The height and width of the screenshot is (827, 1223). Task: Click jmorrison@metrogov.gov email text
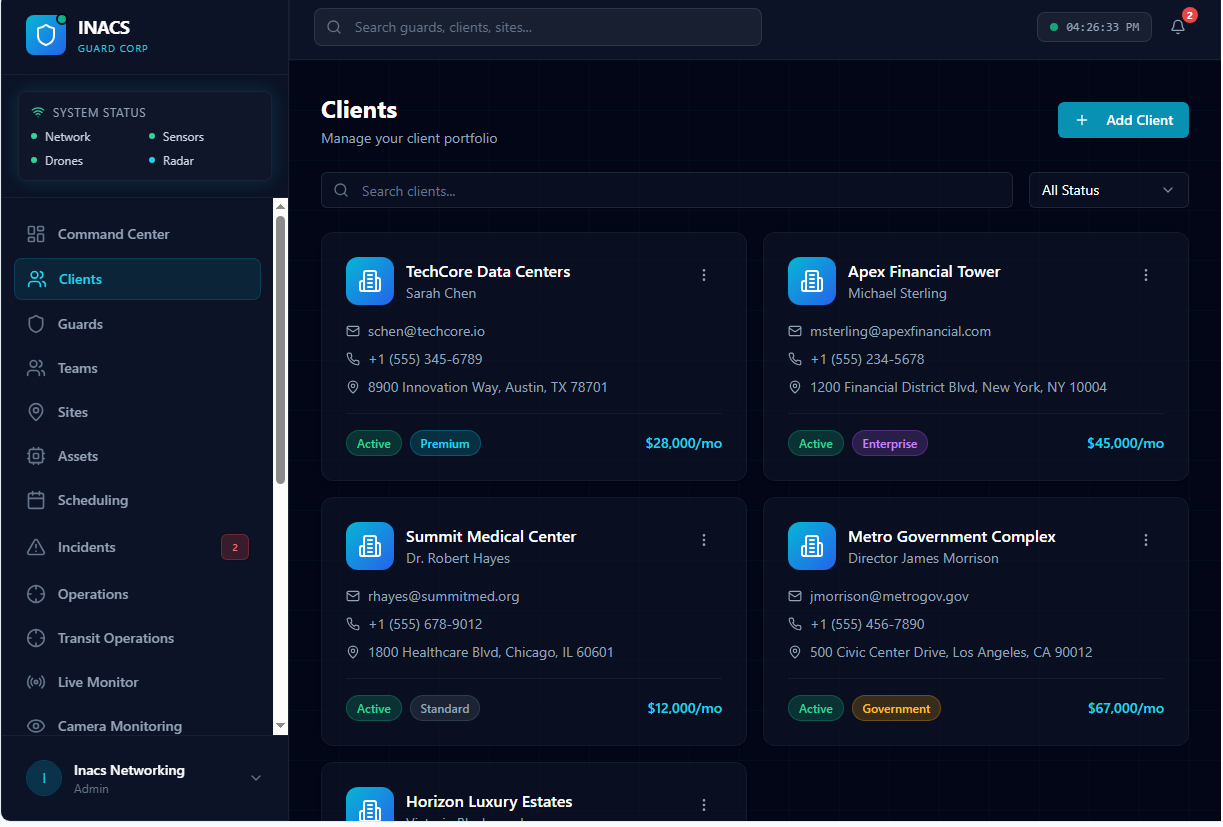[889, 596]
